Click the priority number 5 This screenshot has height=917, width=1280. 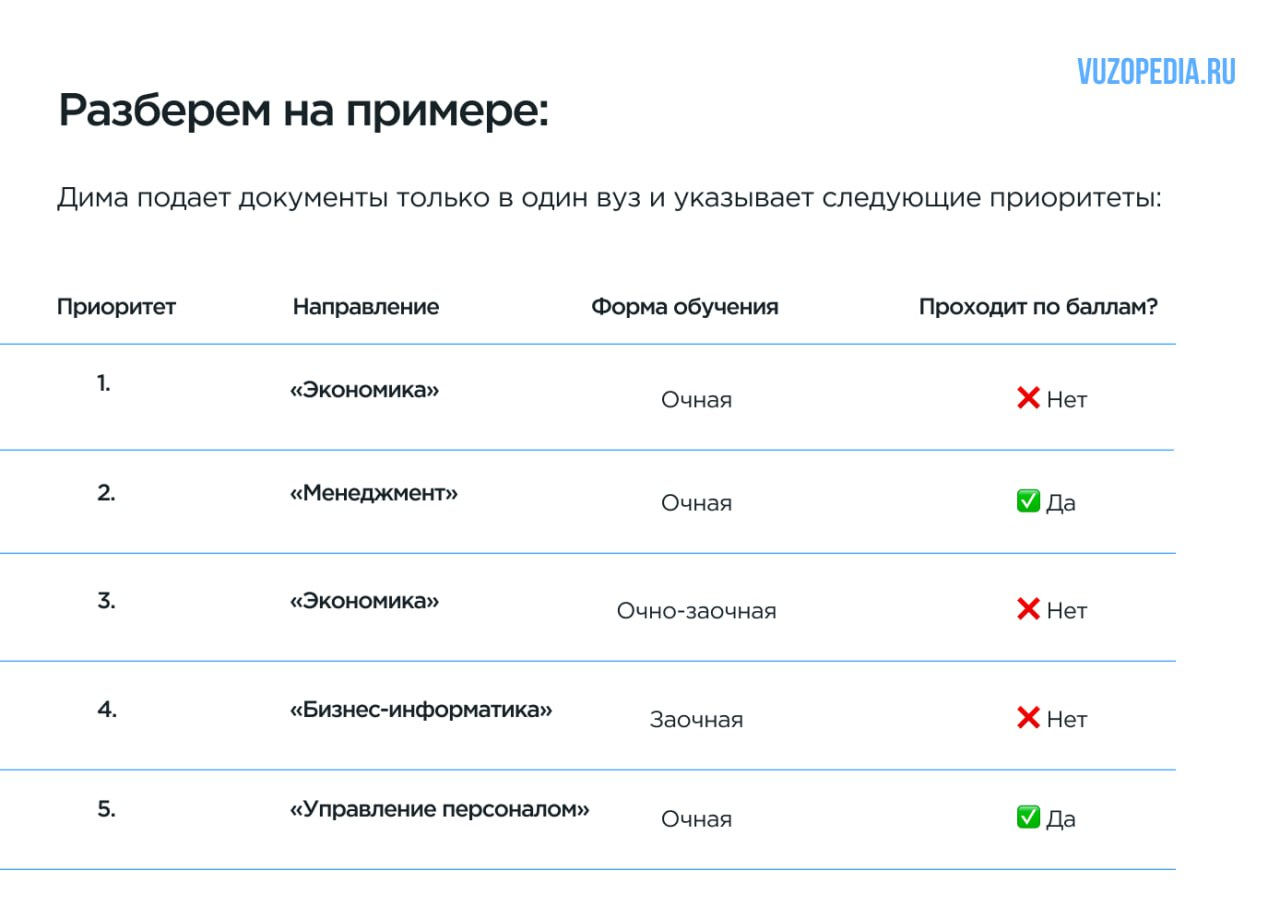click(106, 809)
